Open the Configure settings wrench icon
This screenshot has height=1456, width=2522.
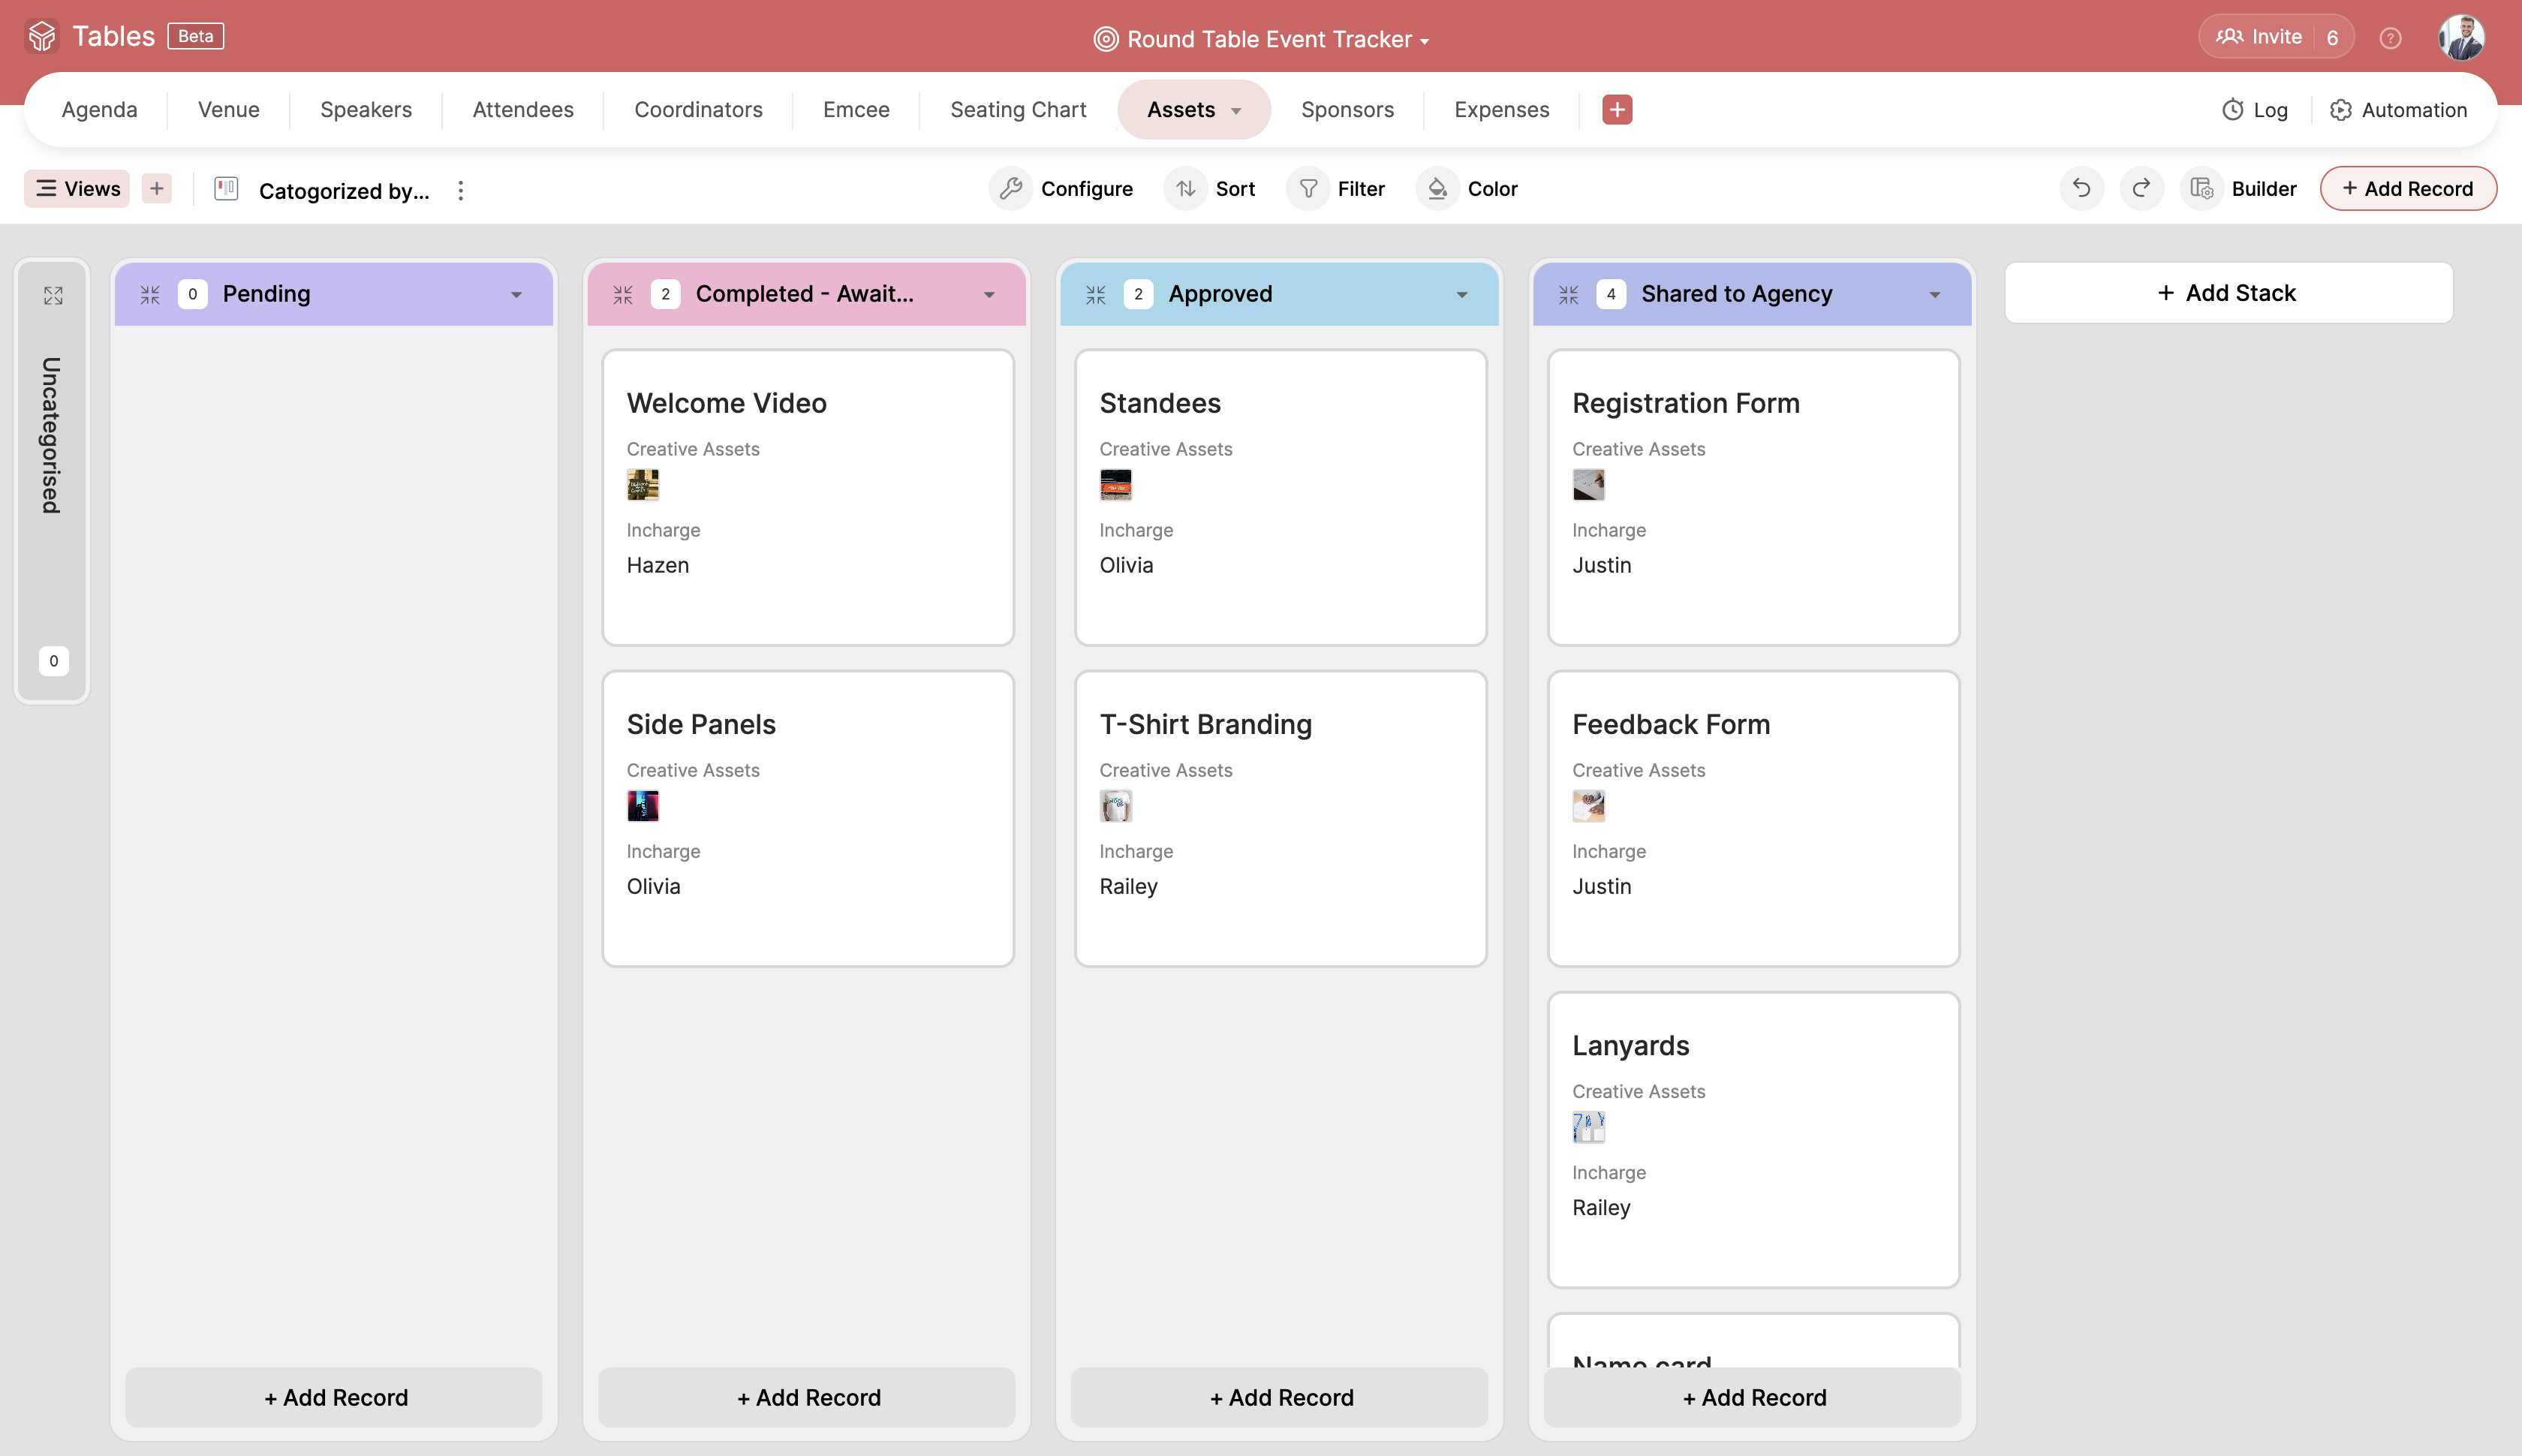click(1010, 188)
